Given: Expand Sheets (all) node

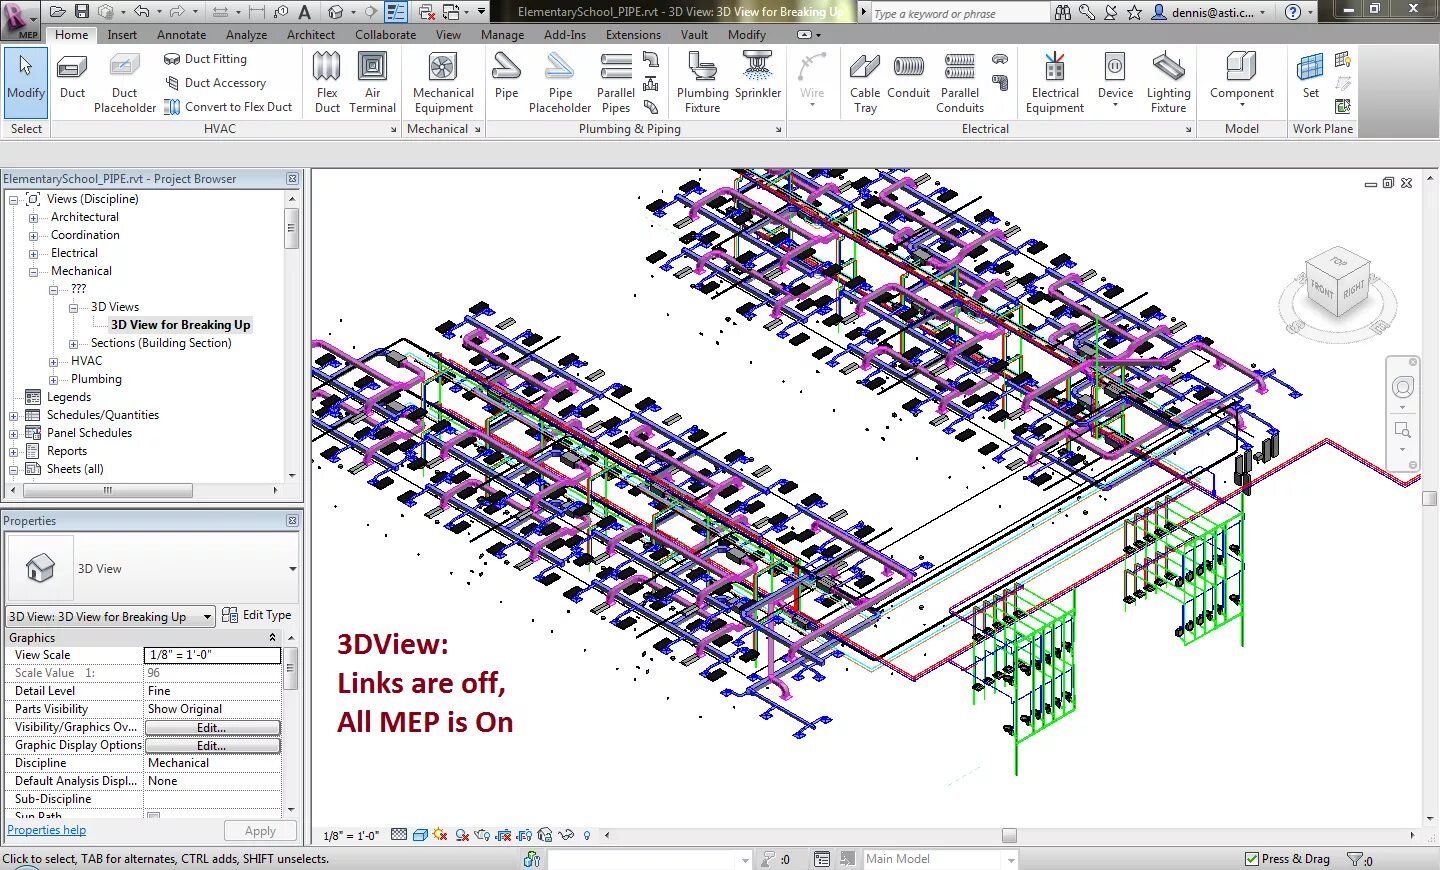Looking at the screenshot, I should (x=13, y=470).
